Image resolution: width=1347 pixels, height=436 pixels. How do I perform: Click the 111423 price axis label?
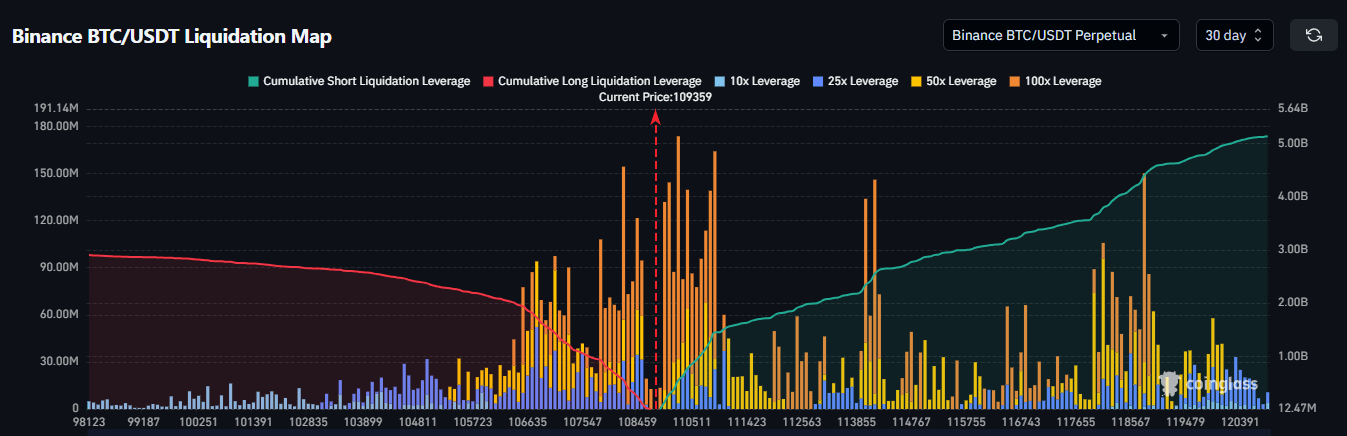click(747, 423)
